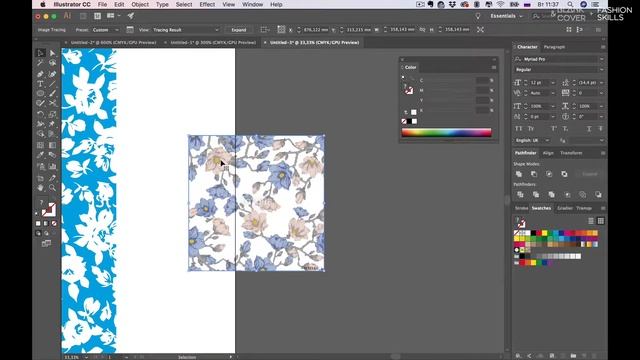640x360 pixels.
Task: Toggle Superscript character style
Action: (x=554, y=129)
